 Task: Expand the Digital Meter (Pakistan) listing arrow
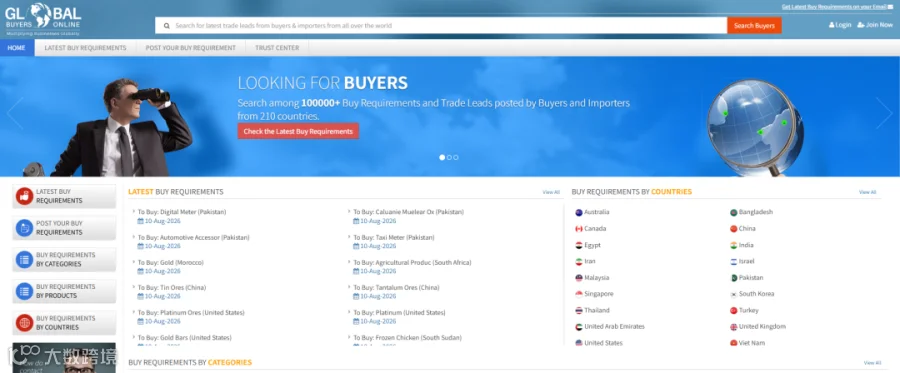coord(133,212)
